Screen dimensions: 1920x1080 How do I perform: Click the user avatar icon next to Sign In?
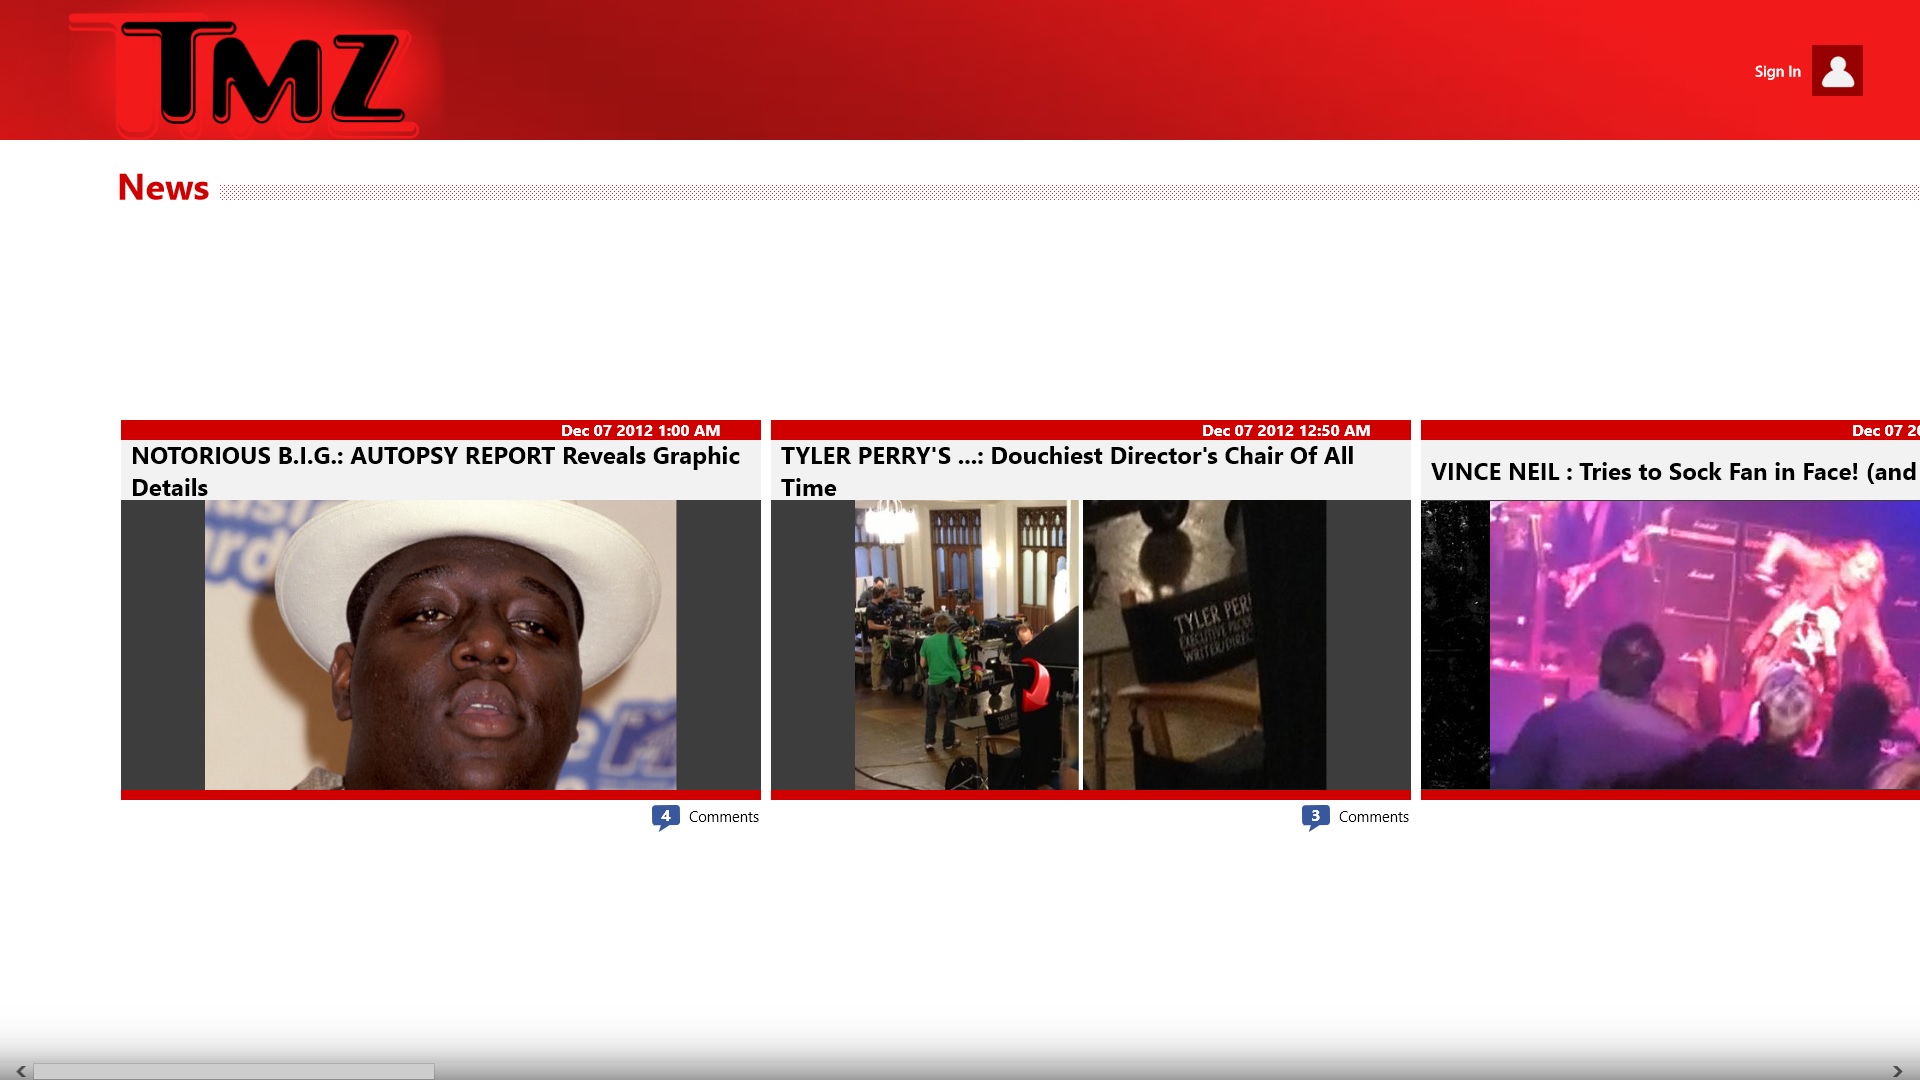point(1838,71)
